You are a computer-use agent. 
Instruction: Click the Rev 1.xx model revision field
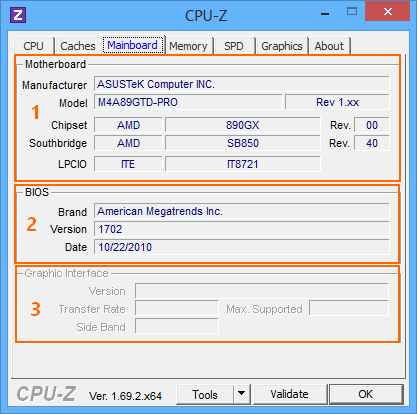click(337, 102)
